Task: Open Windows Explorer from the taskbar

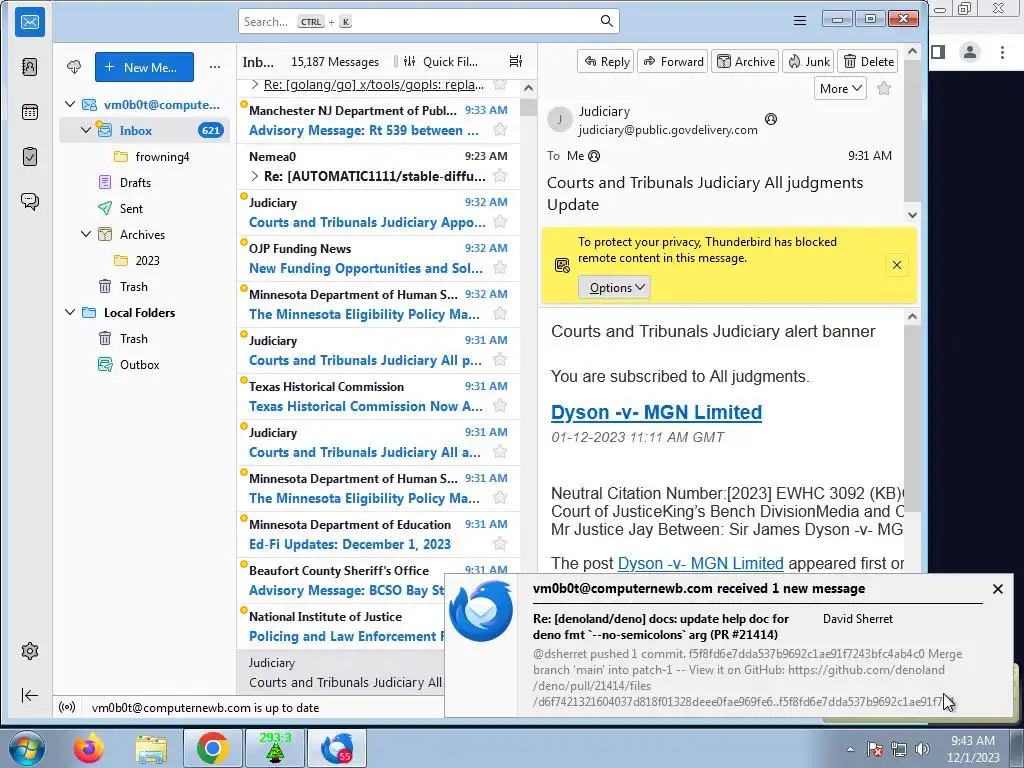Action: 151,748
